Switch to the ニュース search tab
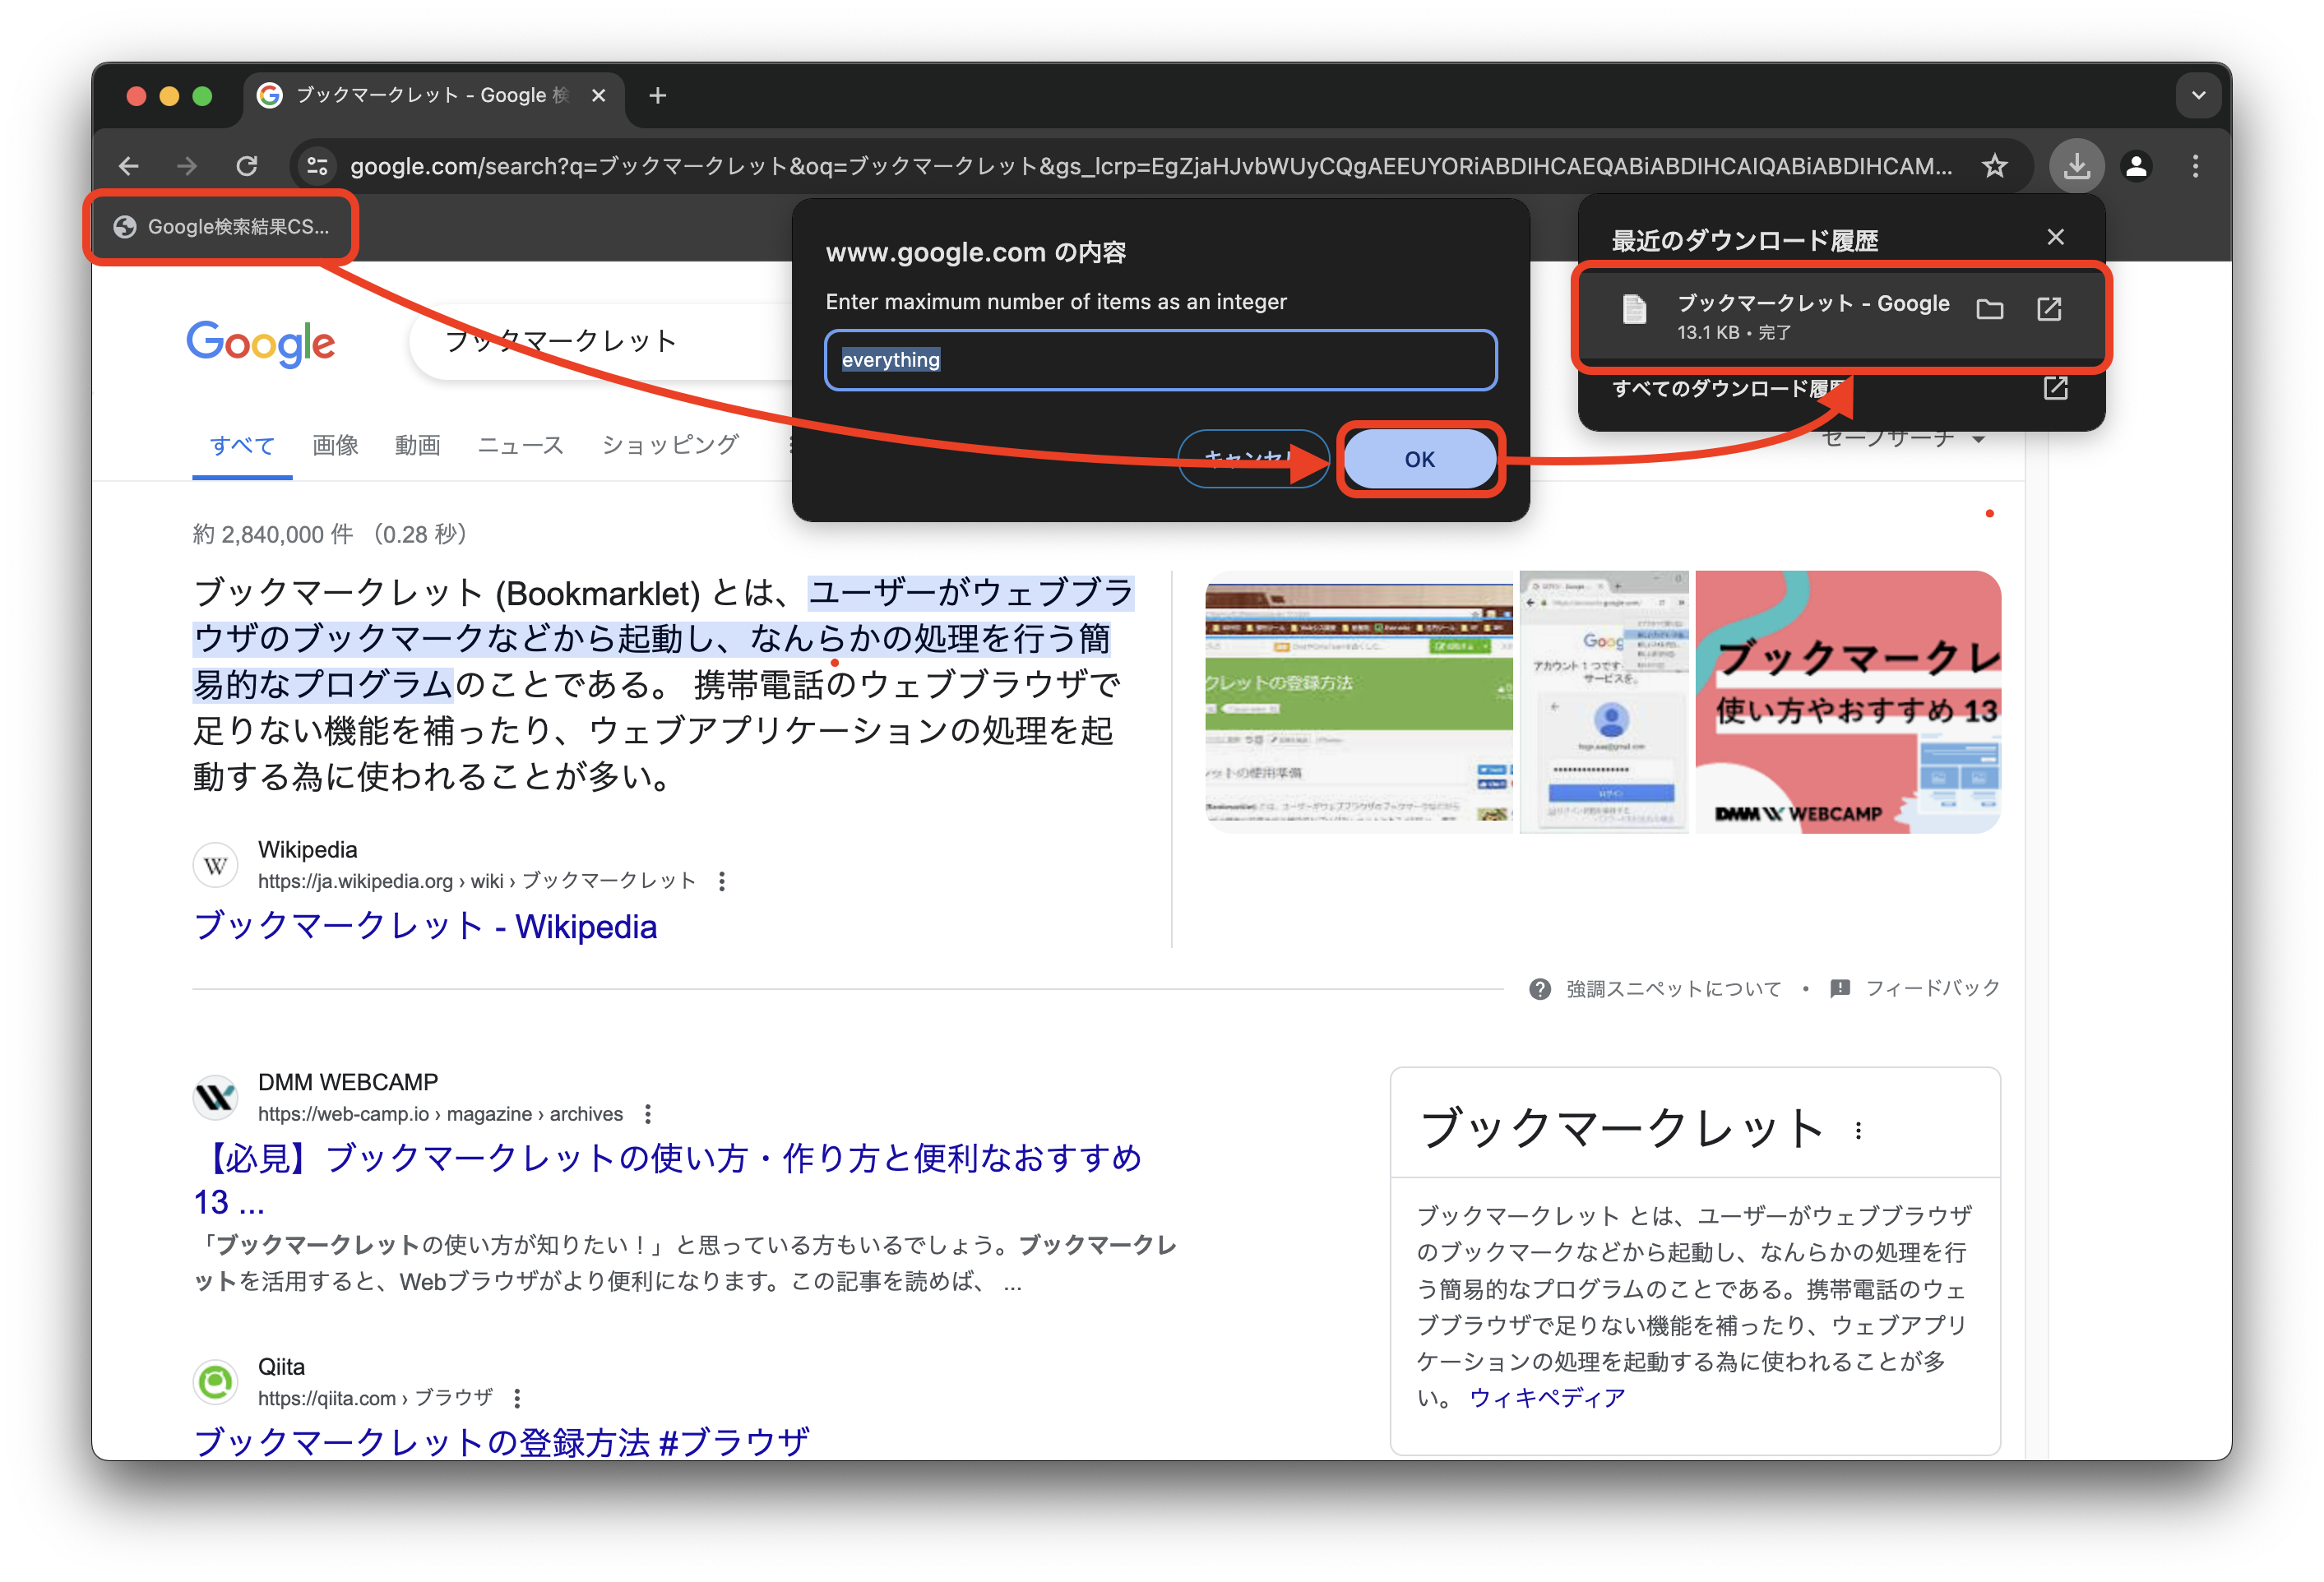The height and width of the screenshot is (1582, 2324). tap(520, 446)
